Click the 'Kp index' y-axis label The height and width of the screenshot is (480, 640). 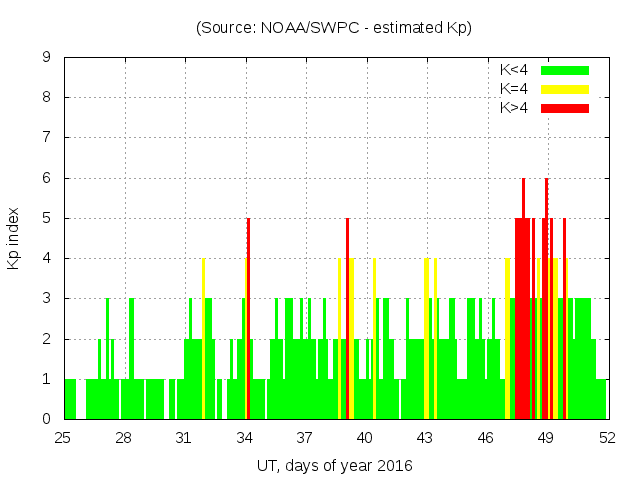click(14, 238)
